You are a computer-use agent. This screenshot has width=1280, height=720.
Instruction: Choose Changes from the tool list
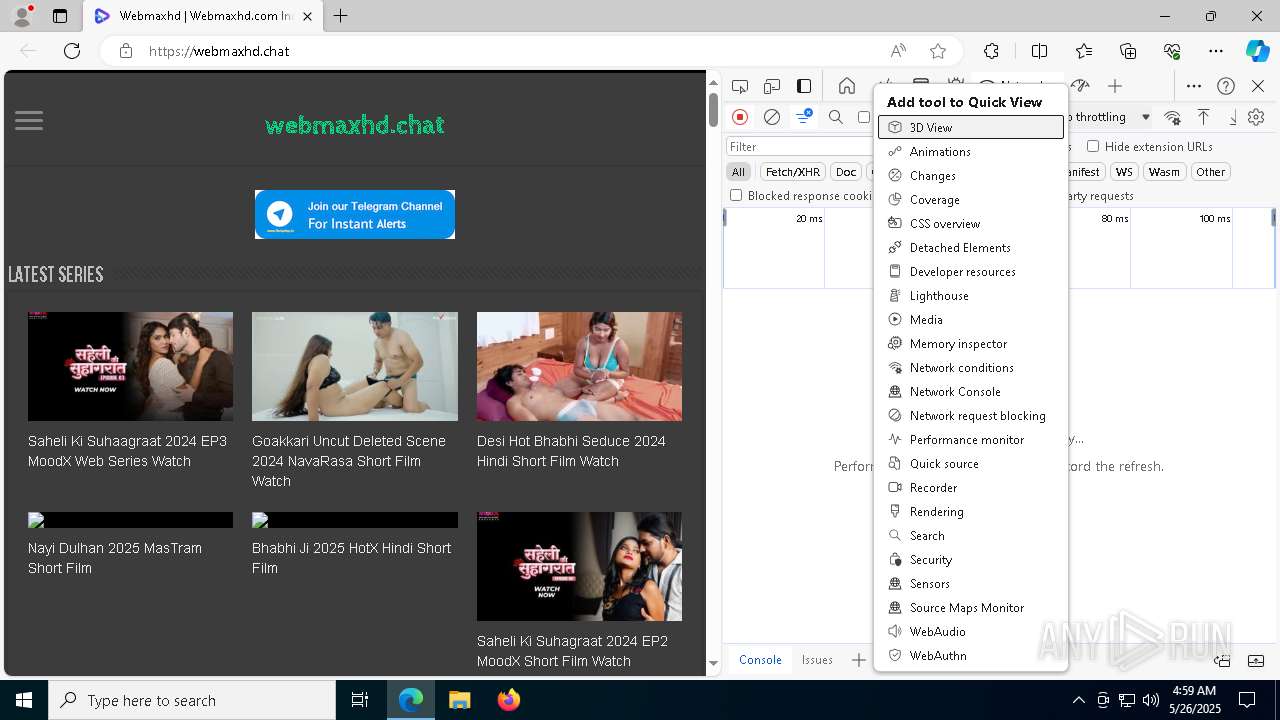970,175
